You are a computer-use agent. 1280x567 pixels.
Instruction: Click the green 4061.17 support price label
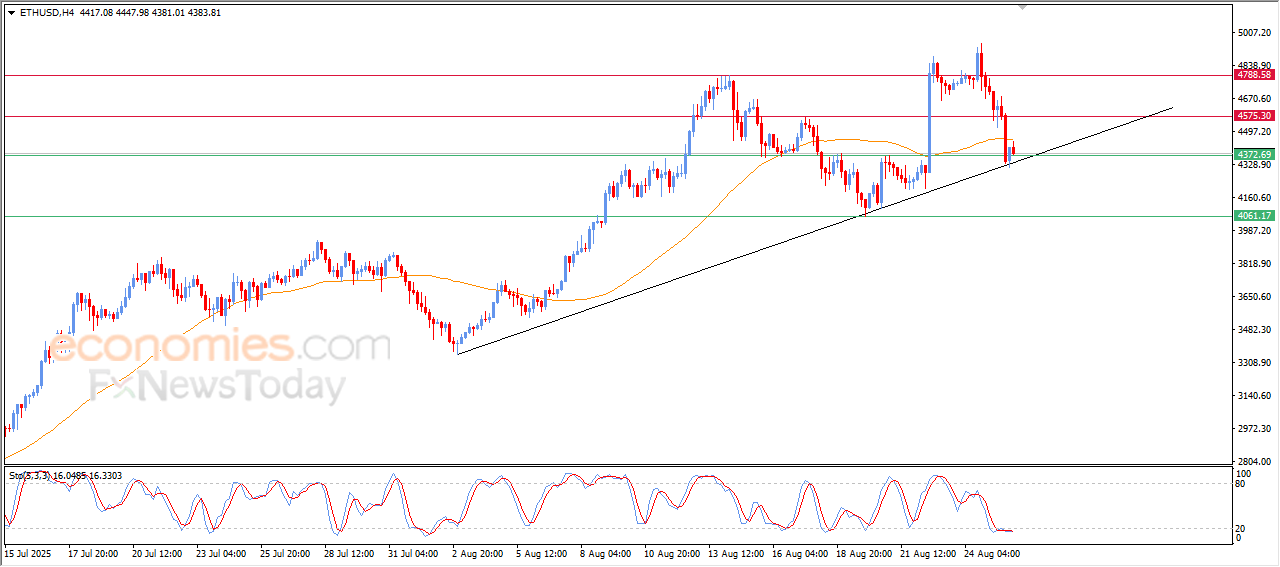[1253, 216]
